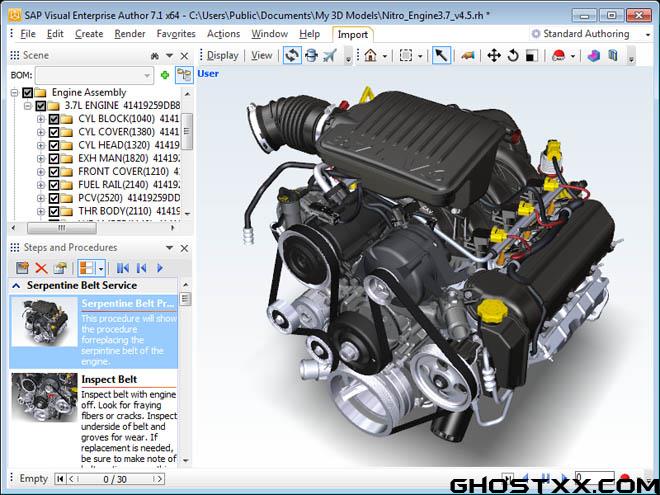Image resolution: width=660 pixels, height=495 pixels.
Task: Click the update step icon
Action: click(60, 268)
